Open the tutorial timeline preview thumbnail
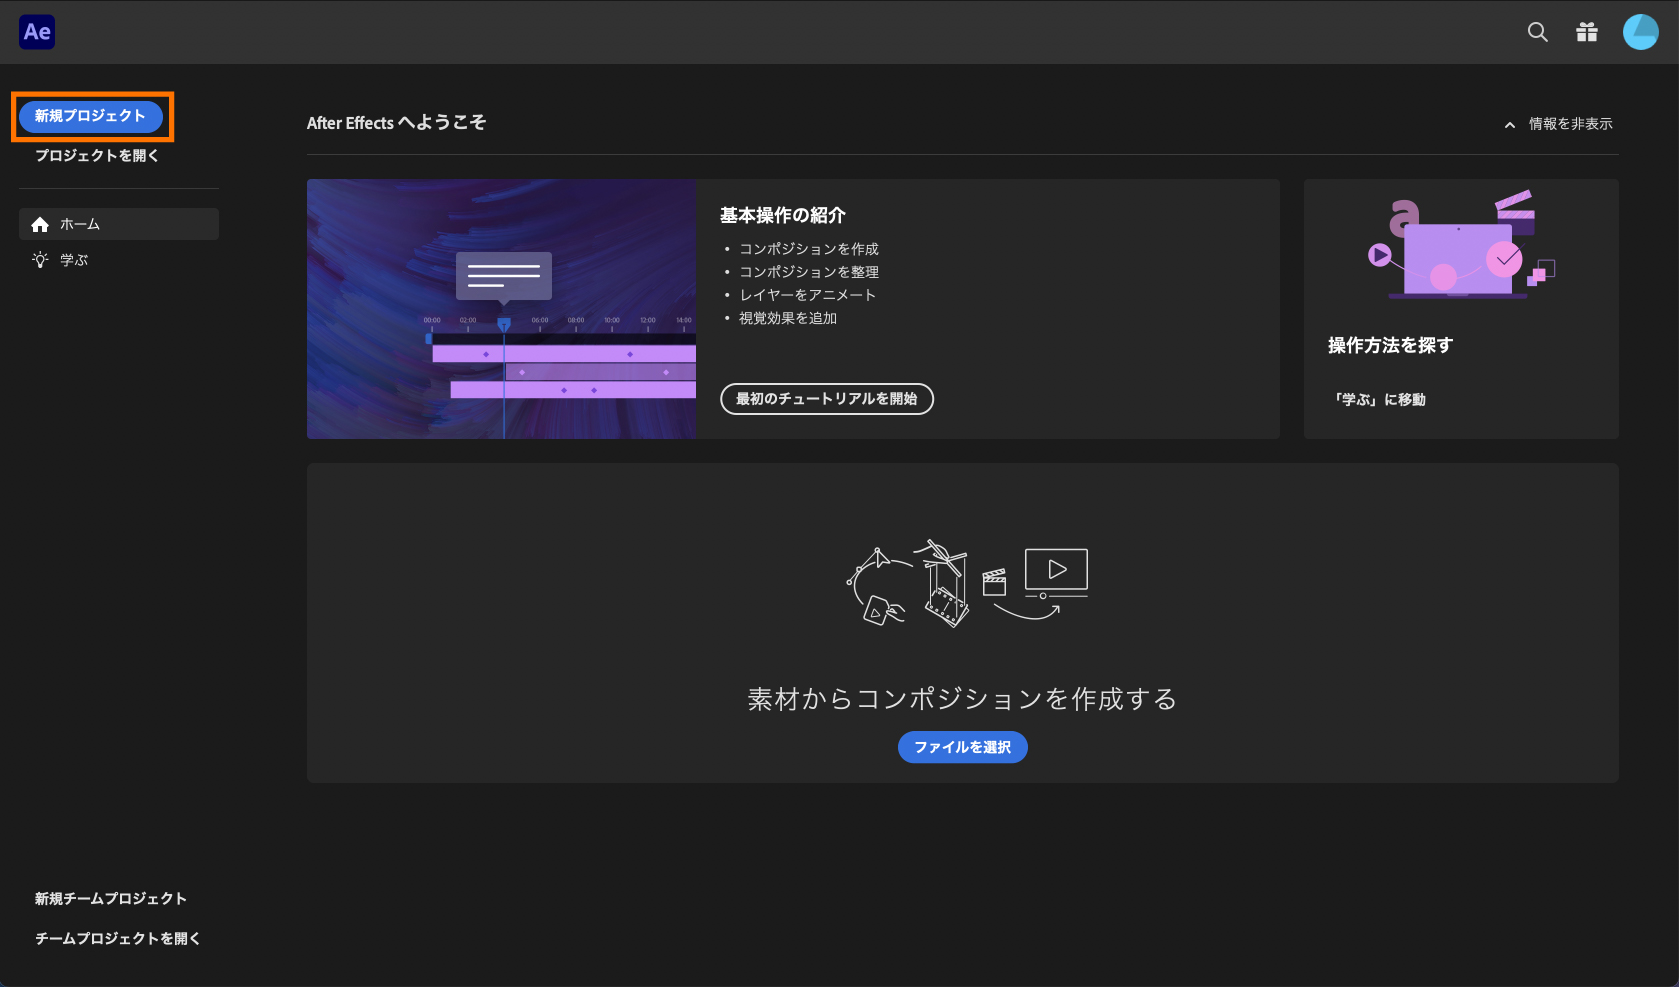The image size is (1679, 987). 501,309
